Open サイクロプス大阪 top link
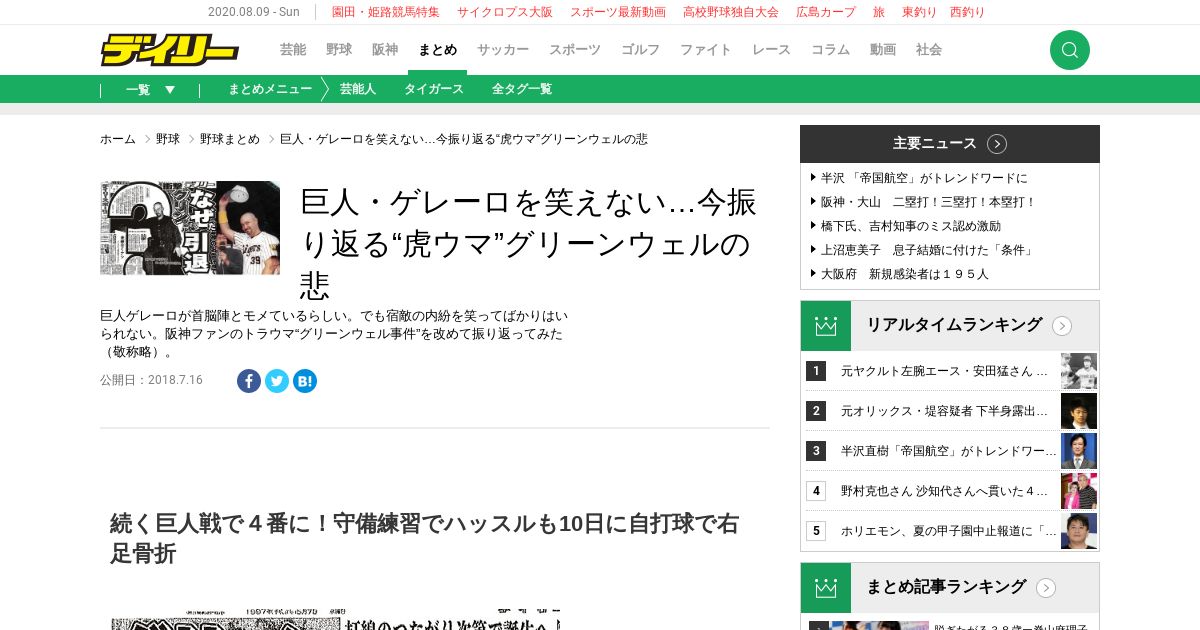This screenshot has height=630, width=1200. (x=505, y=12)
